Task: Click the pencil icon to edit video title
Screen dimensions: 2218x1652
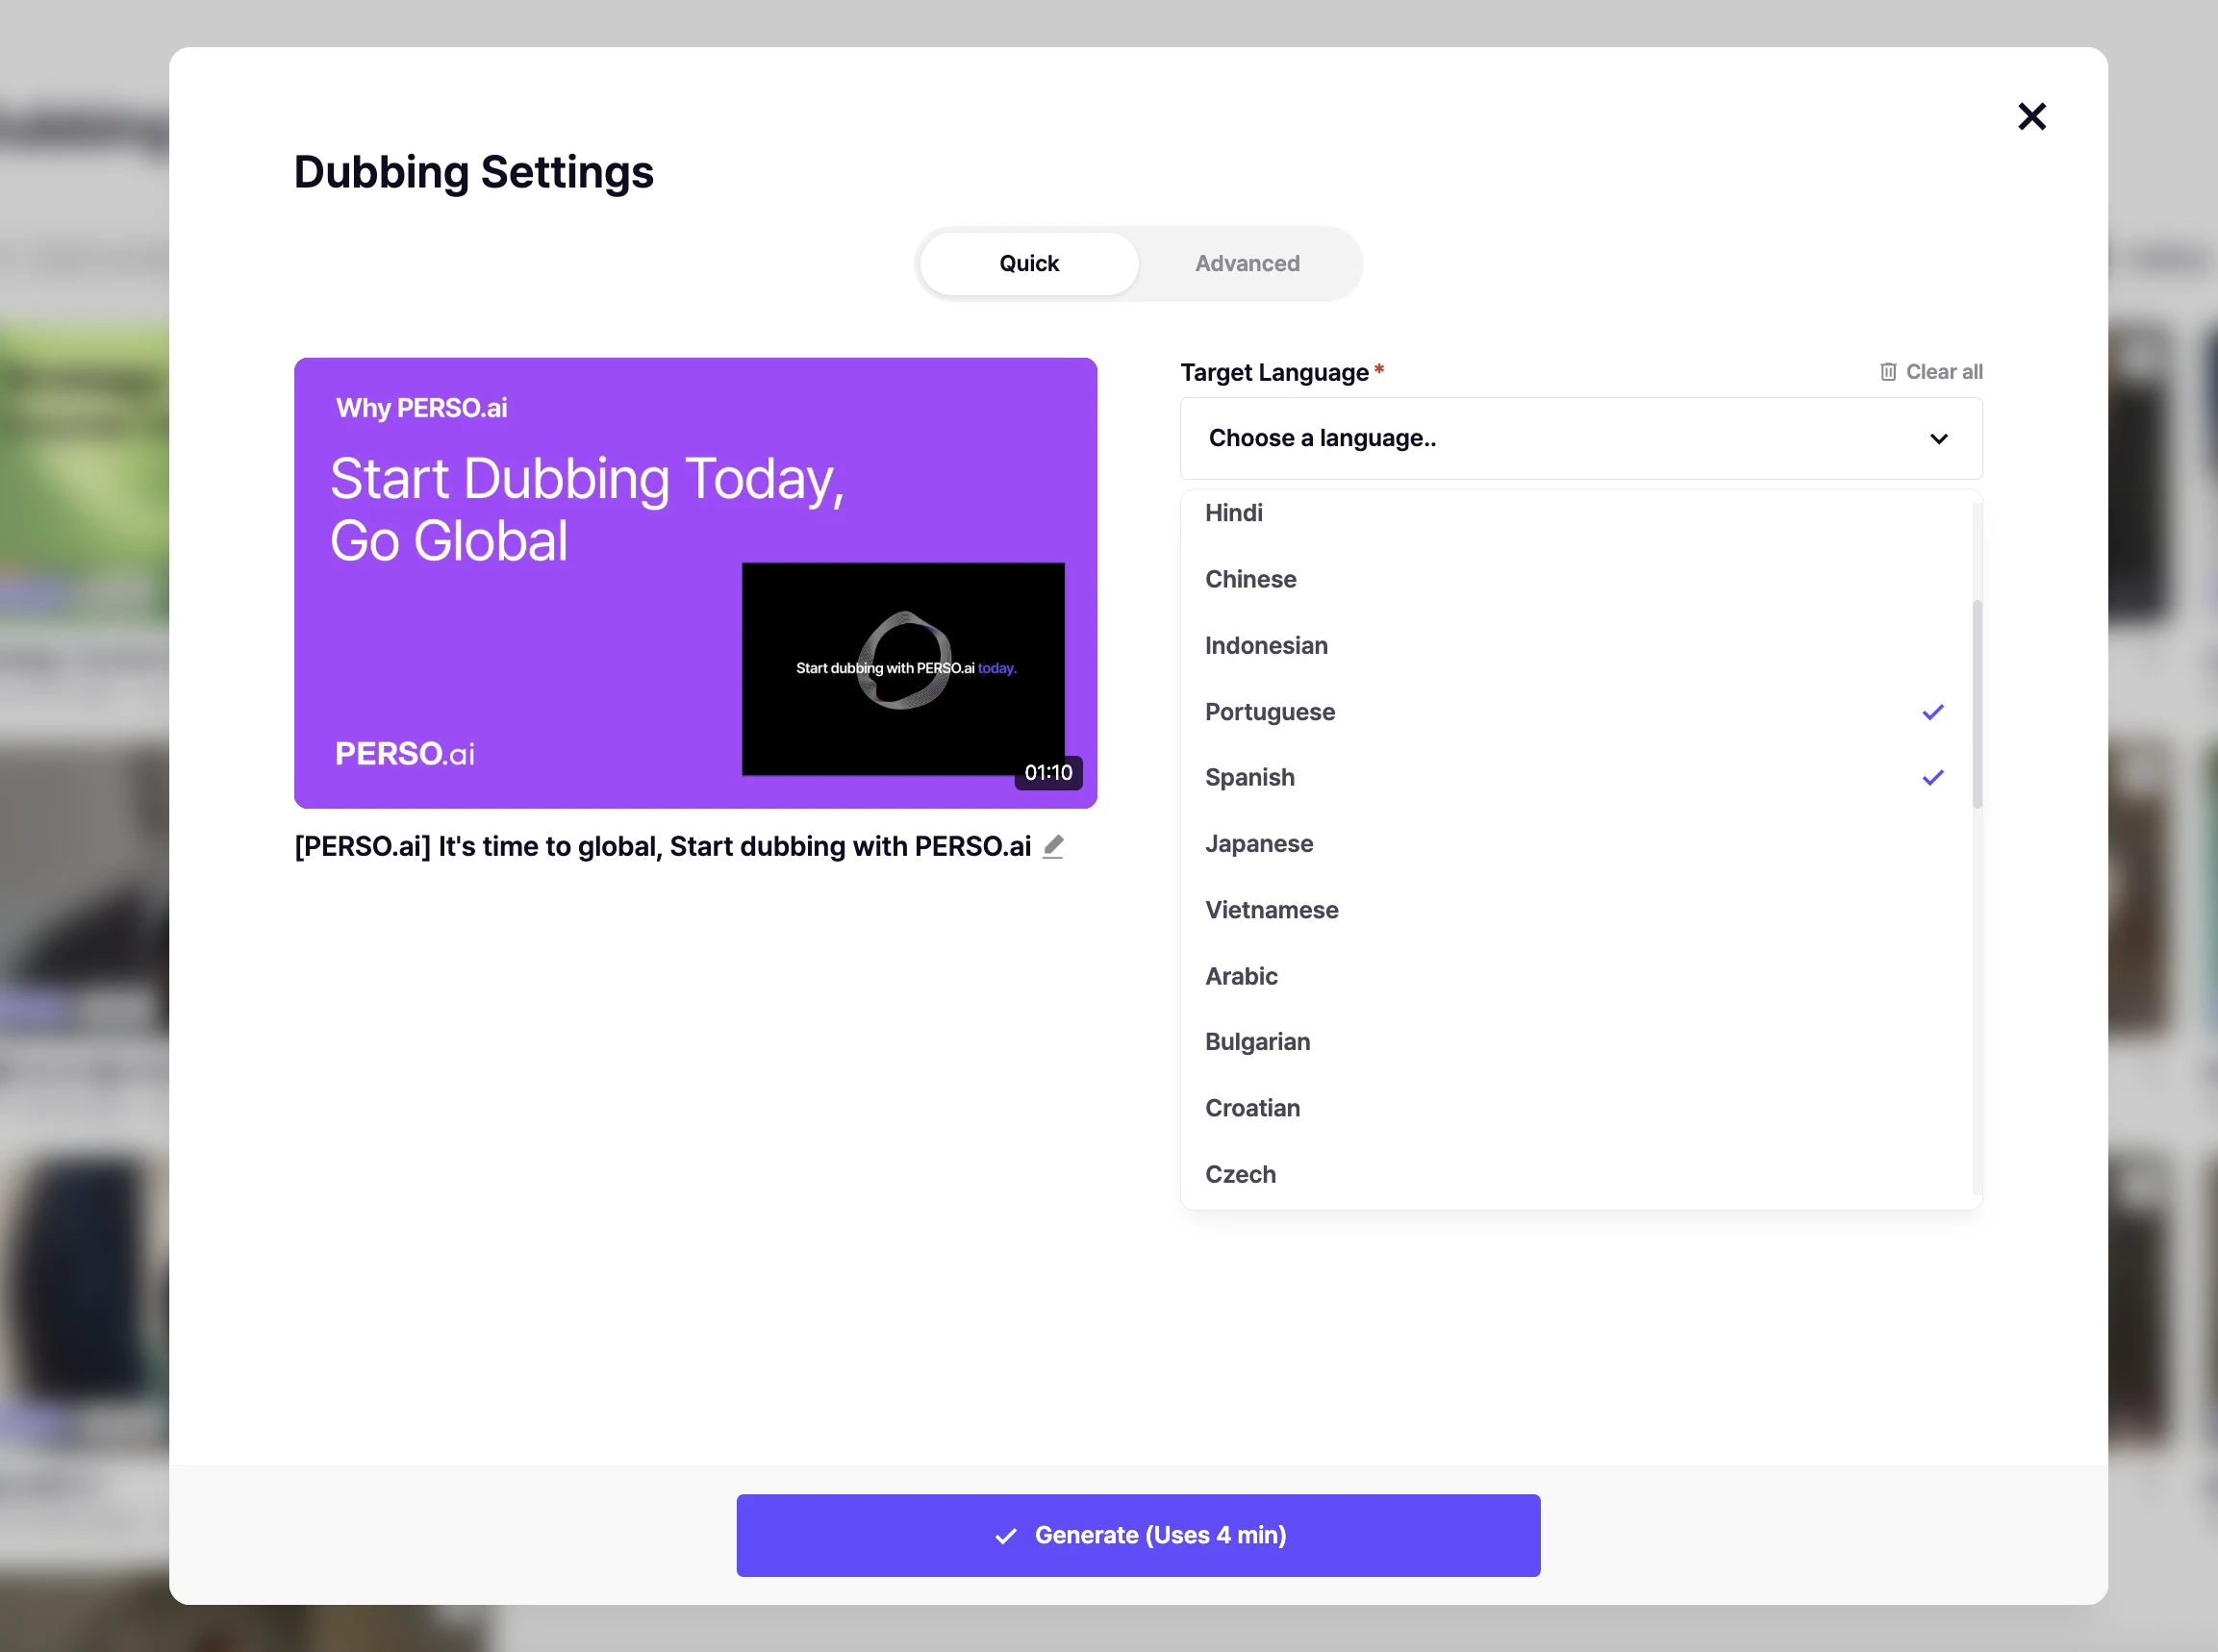Action: point(1052,846)
